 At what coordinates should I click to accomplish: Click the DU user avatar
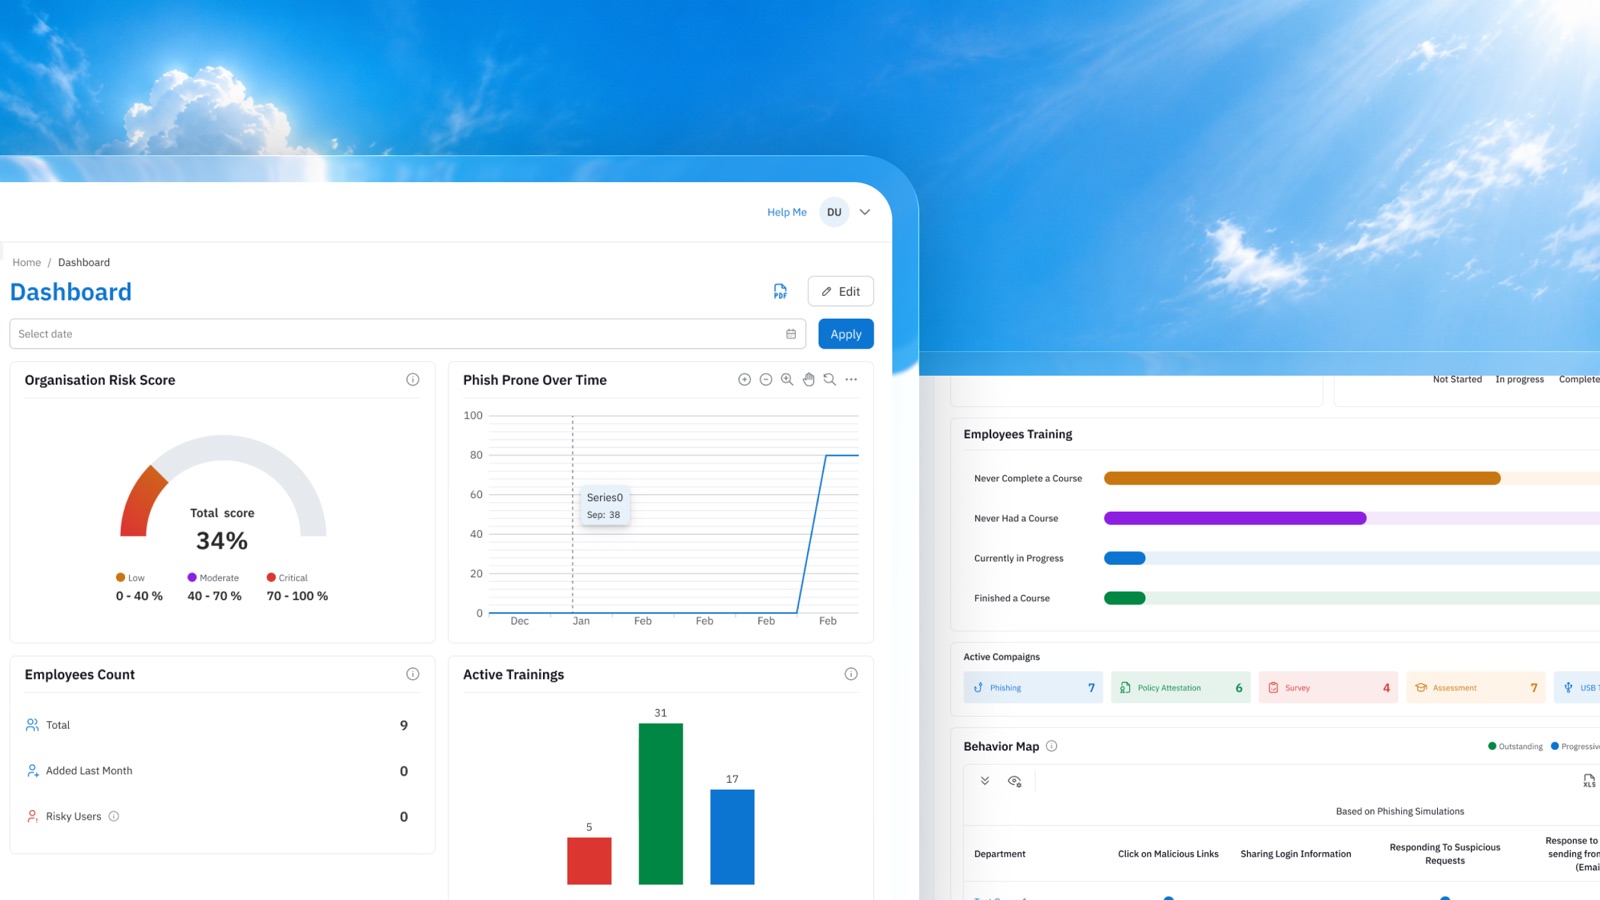834,212
